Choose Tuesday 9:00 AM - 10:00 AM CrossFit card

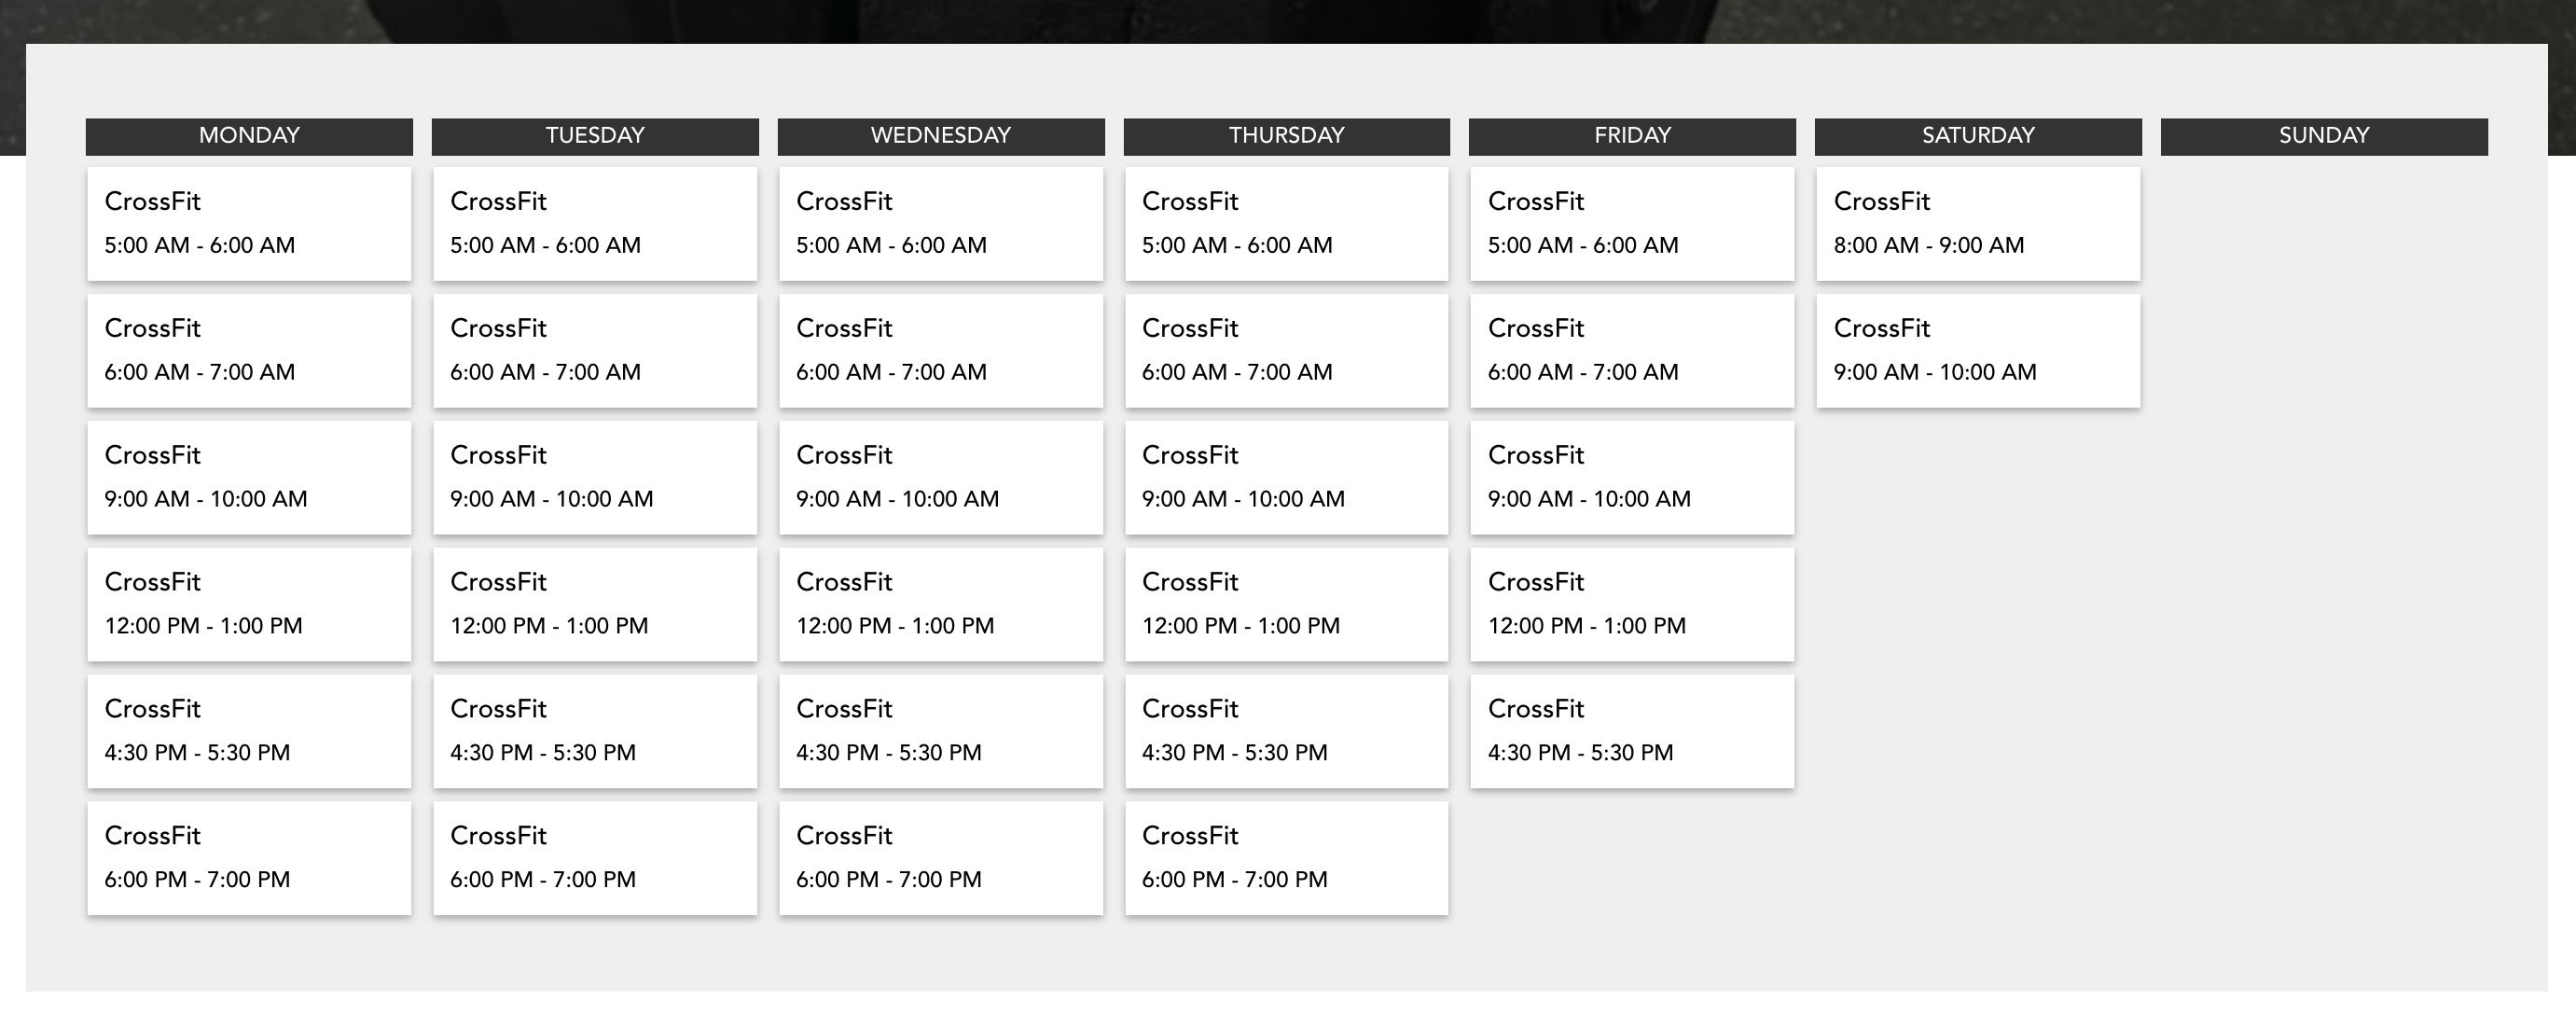pyautogui.click(x=595, y=478)
